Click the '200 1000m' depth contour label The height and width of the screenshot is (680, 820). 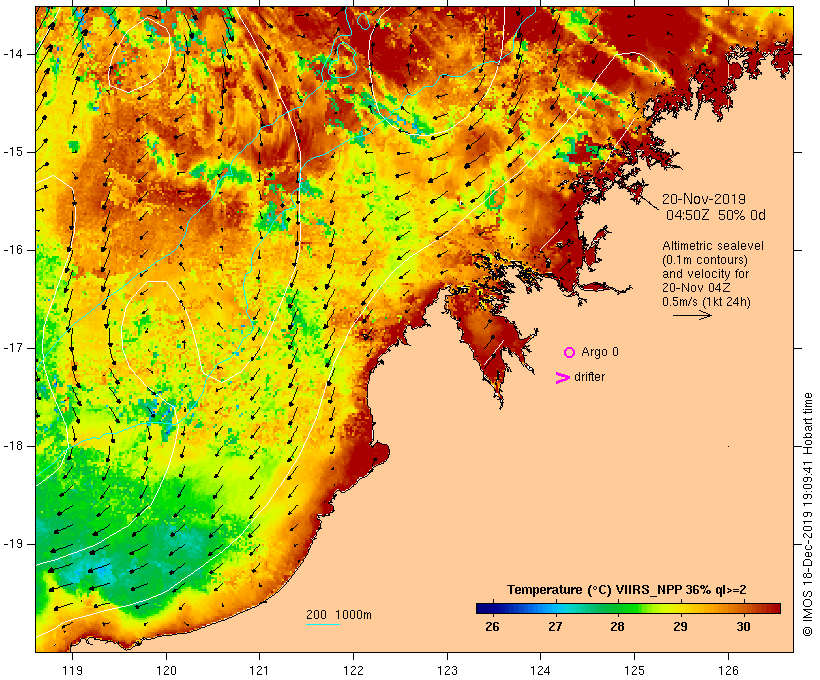click(339, 615)
